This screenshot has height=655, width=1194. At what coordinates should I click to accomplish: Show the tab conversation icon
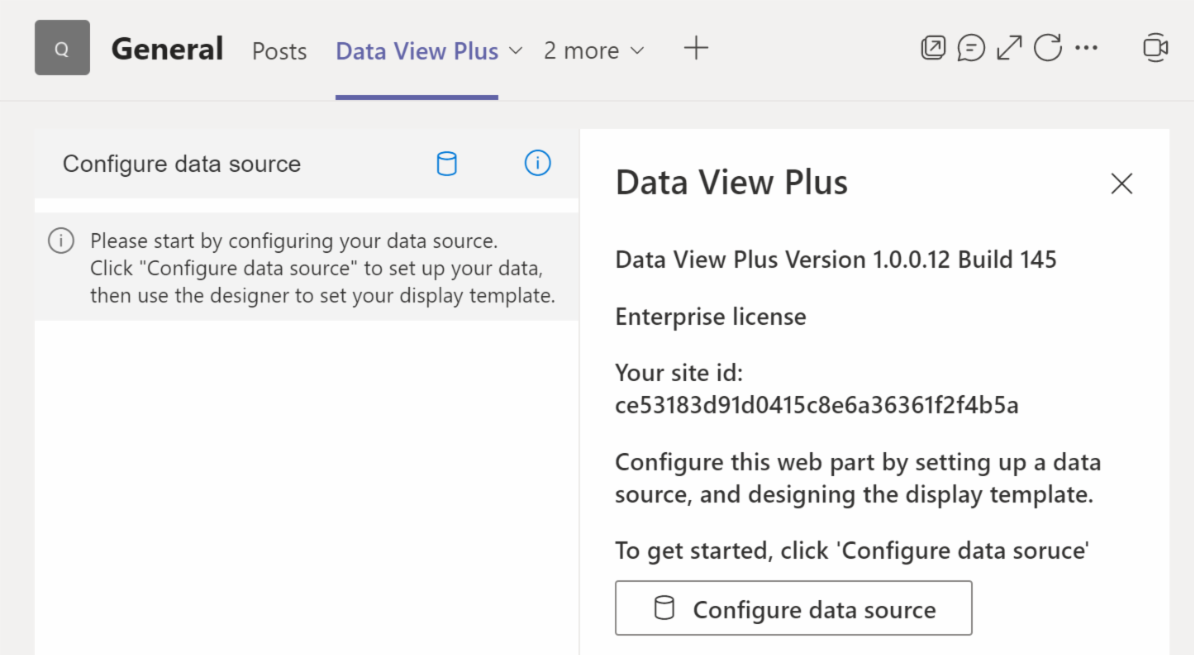[x=971, y=48]
